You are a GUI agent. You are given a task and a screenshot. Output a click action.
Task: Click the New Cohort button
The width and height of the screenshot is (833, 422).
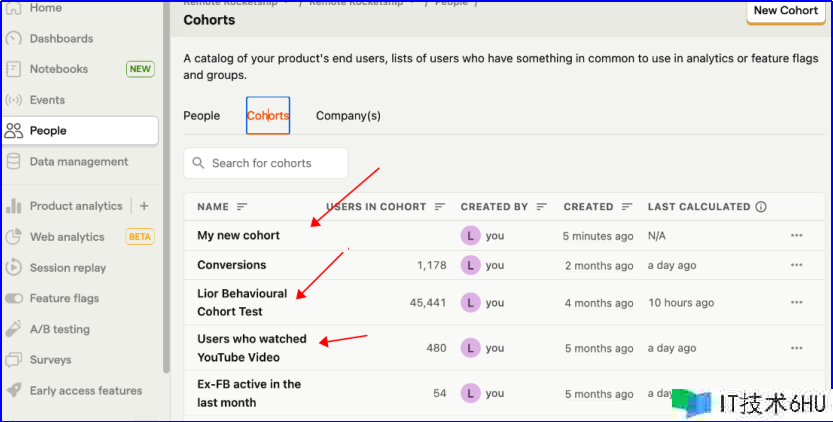(x=785, y=11)
